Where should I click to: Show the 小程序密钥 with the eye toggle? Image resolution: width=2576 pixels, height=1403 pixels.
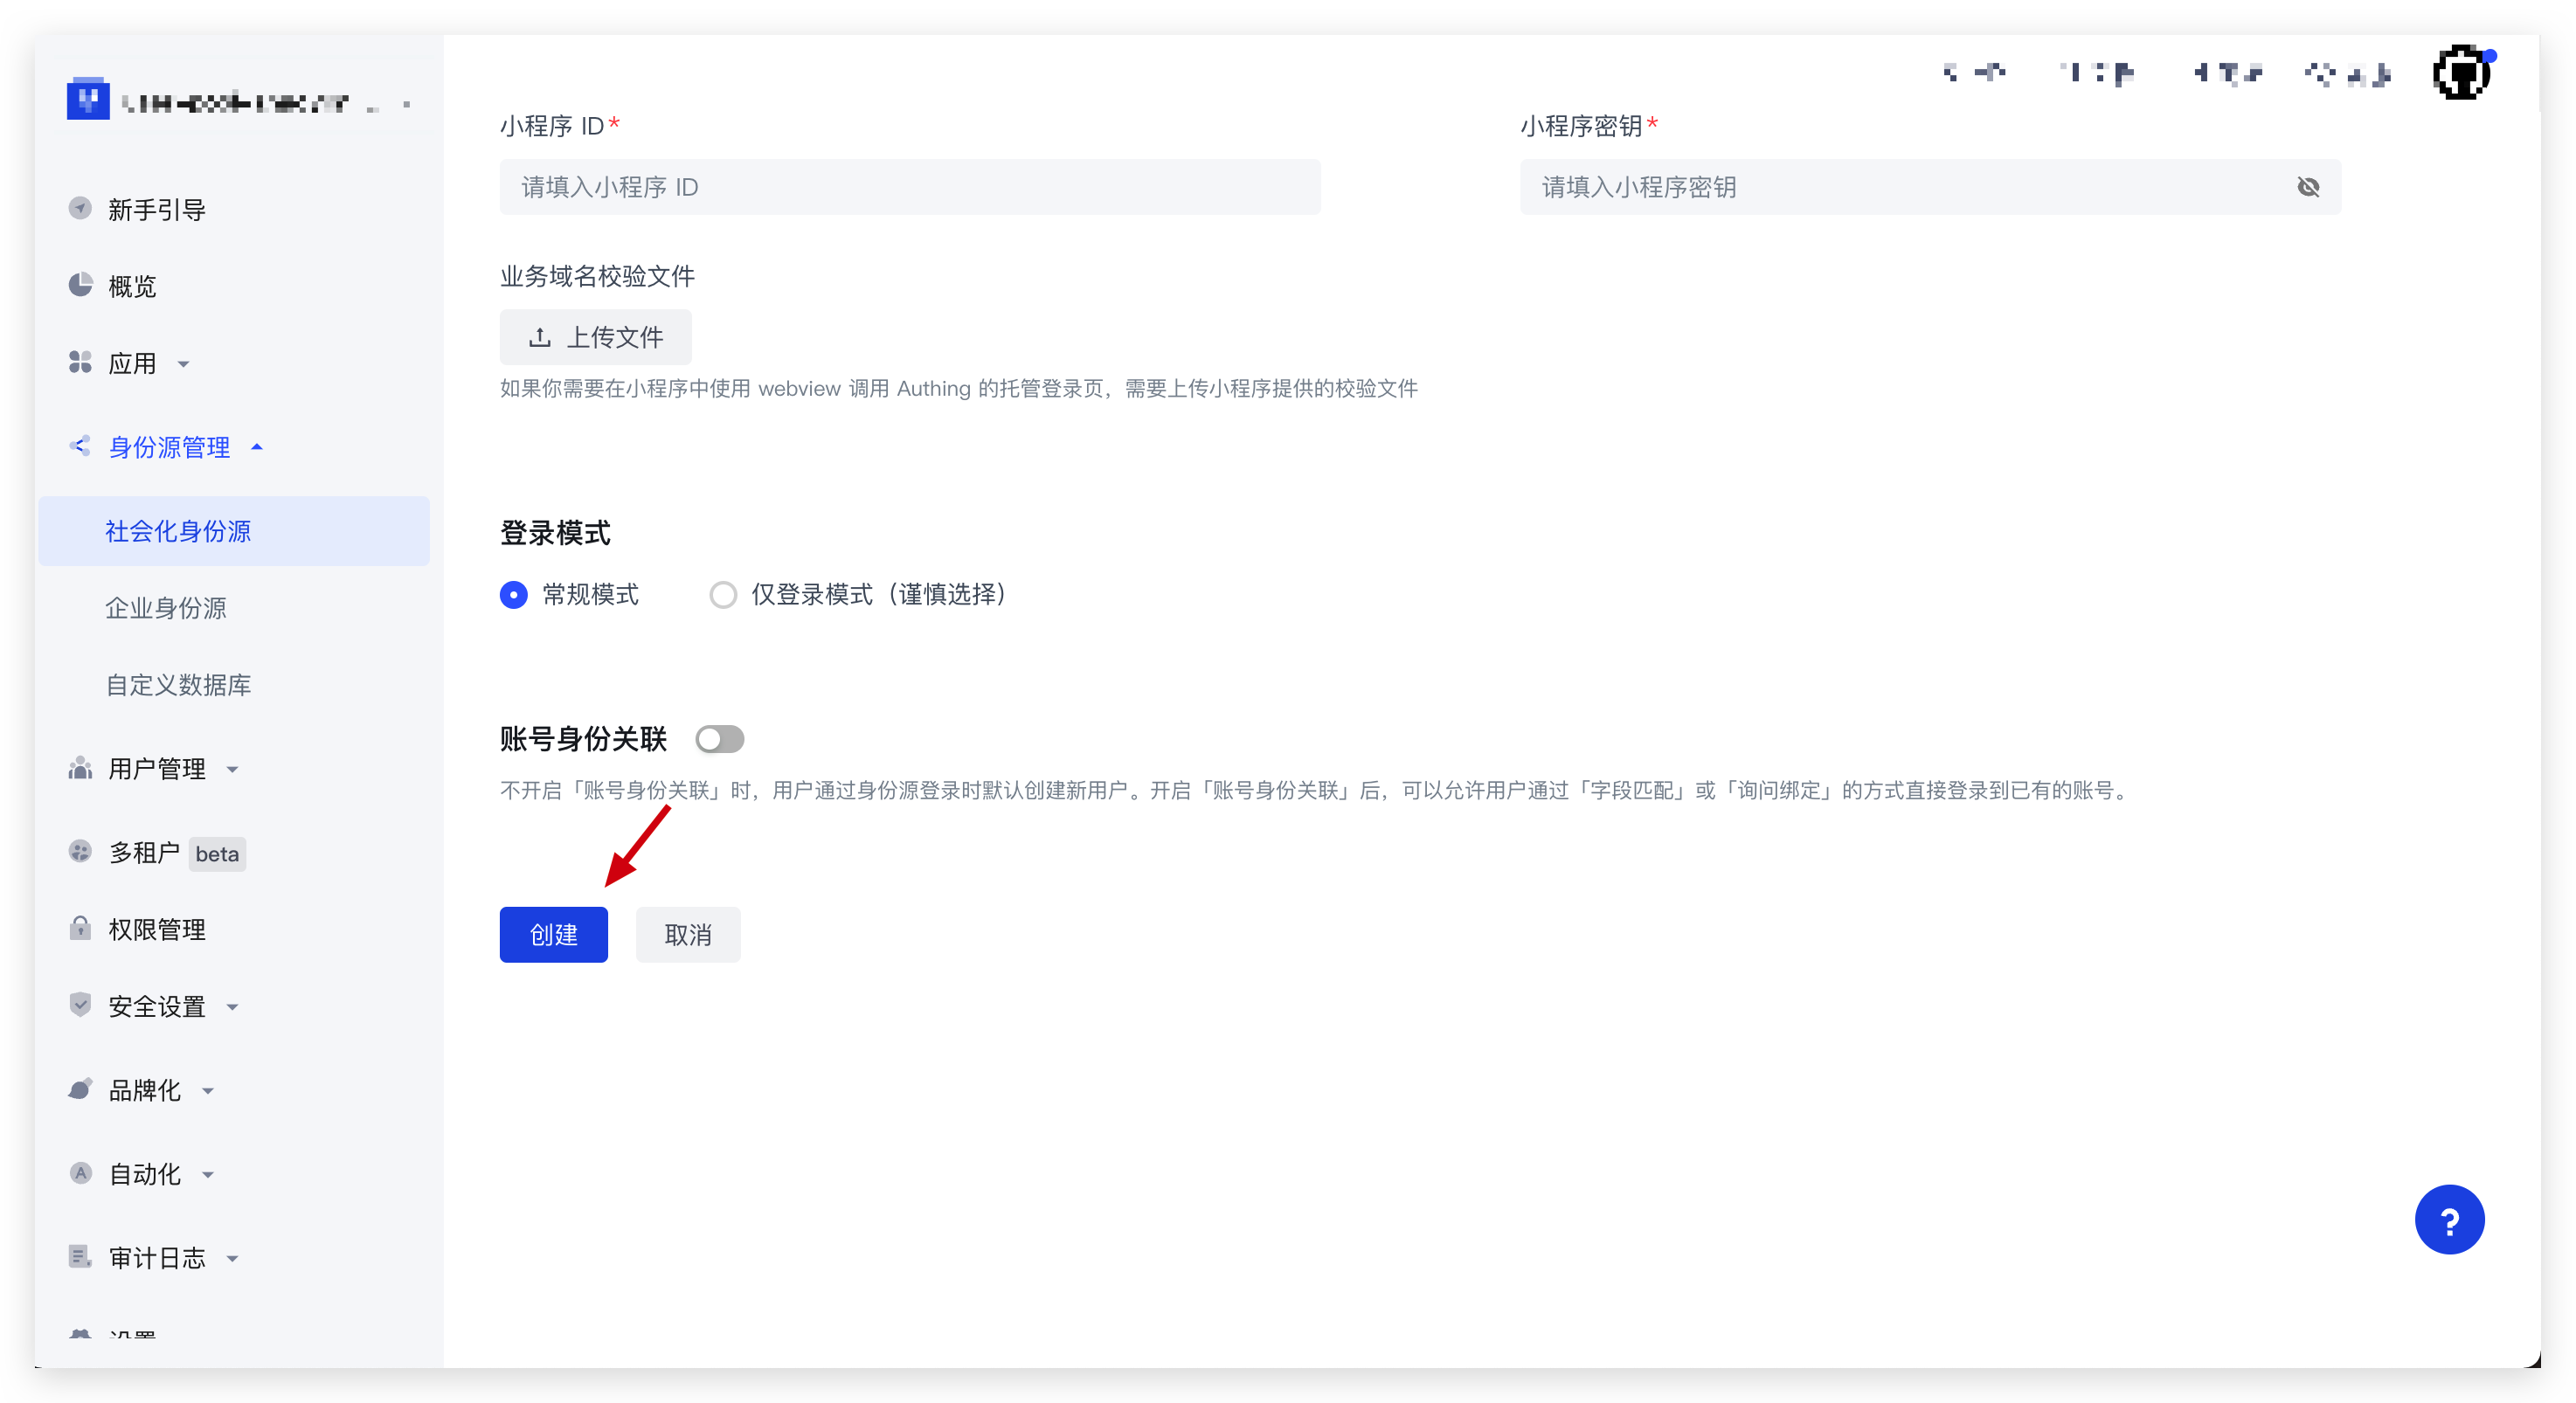(2310, 187)
